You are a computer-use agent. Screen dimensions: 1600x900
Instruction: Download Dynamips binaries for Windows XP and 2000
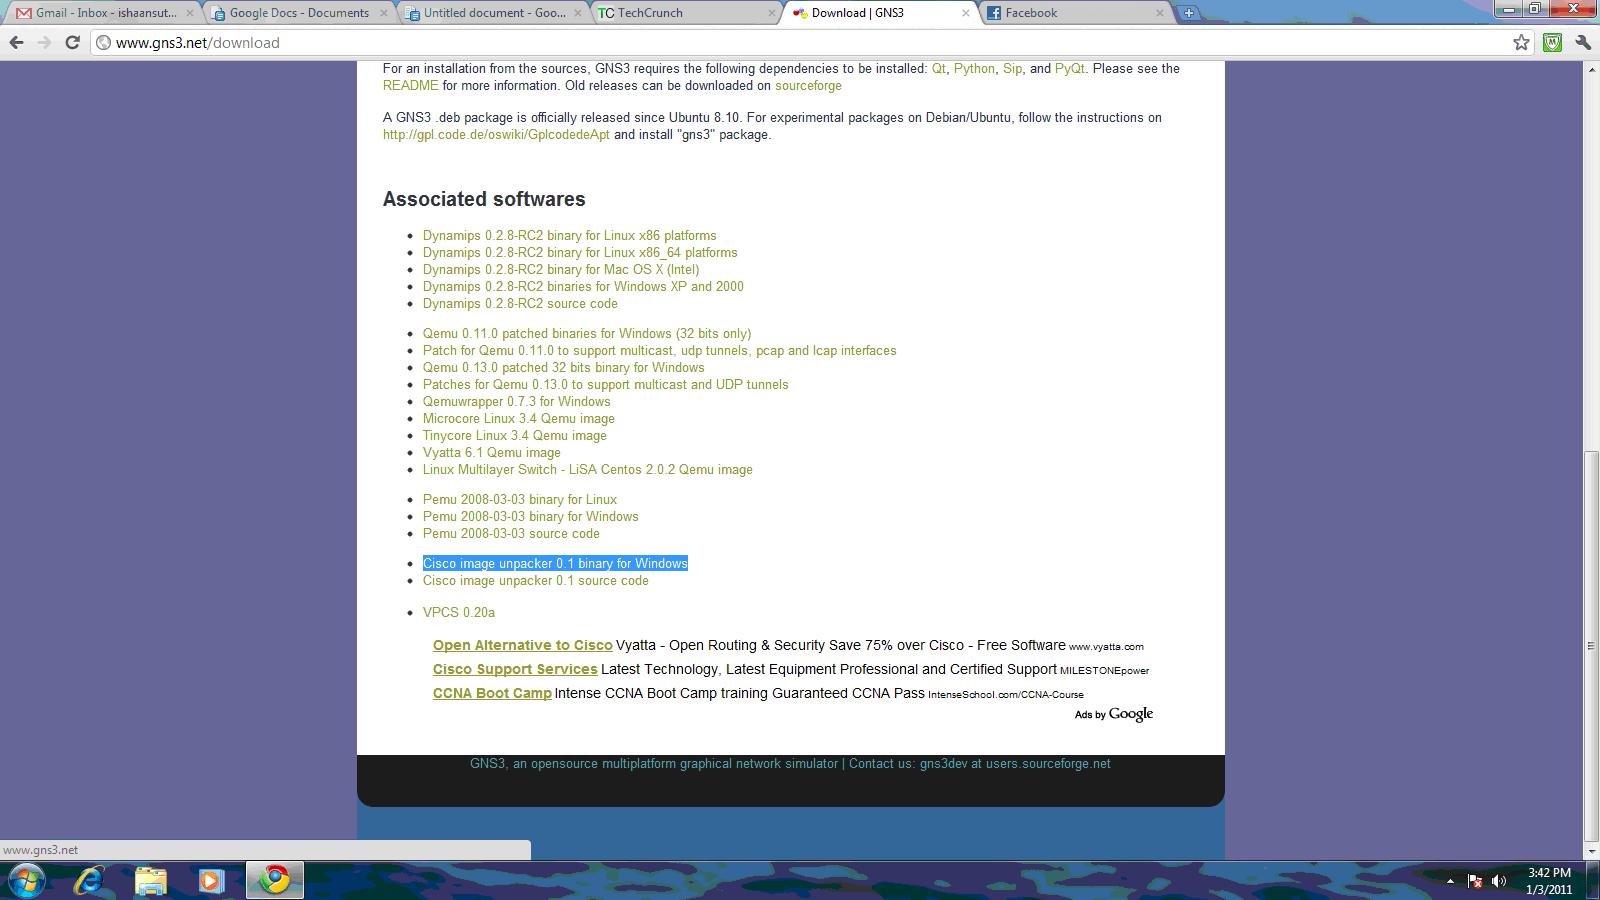(x=583, y=287)
